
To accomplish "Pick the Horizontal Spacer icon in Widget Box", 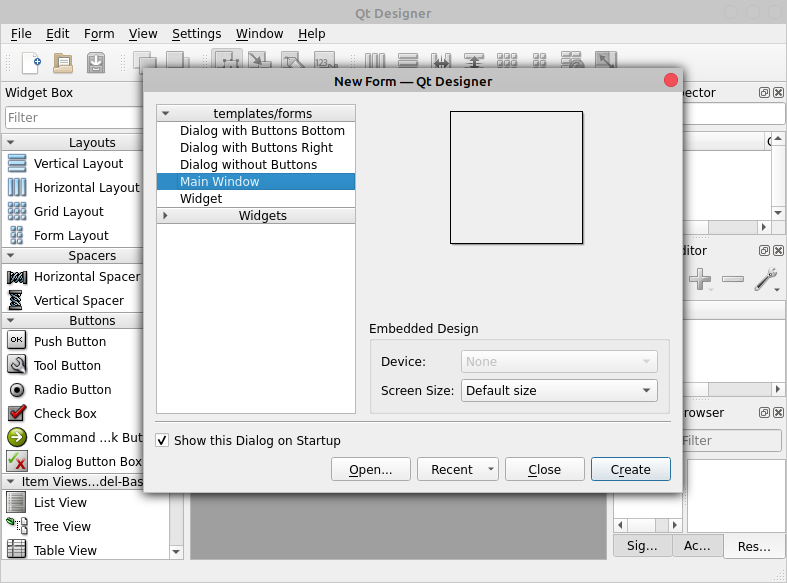I will click(17, 276).
